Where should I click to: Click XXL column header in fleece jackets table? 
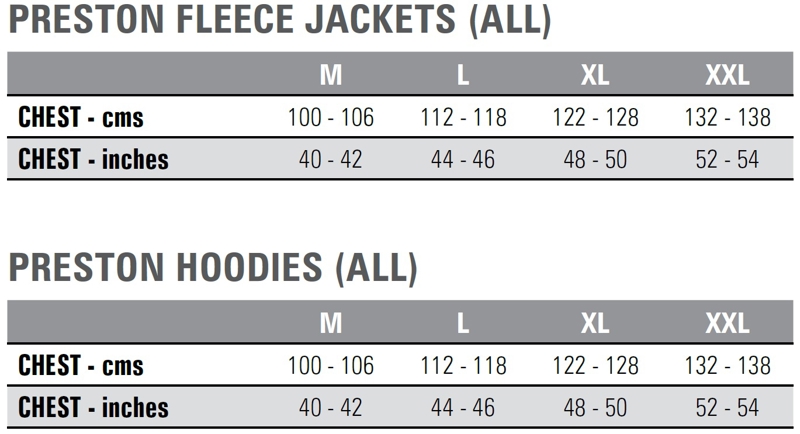[x=727, y=76]
